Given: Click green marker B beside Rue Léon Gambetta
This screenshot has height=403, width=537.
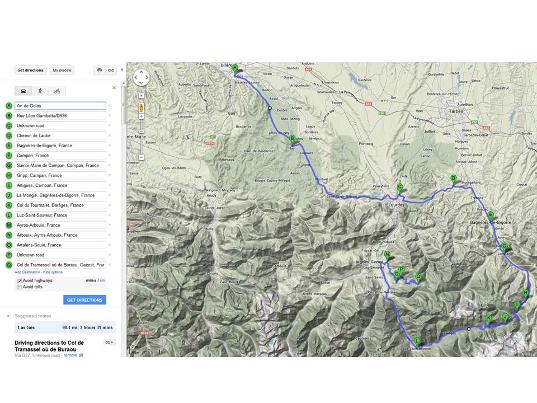Looking at the screenshot, I should tap(9, 116).
